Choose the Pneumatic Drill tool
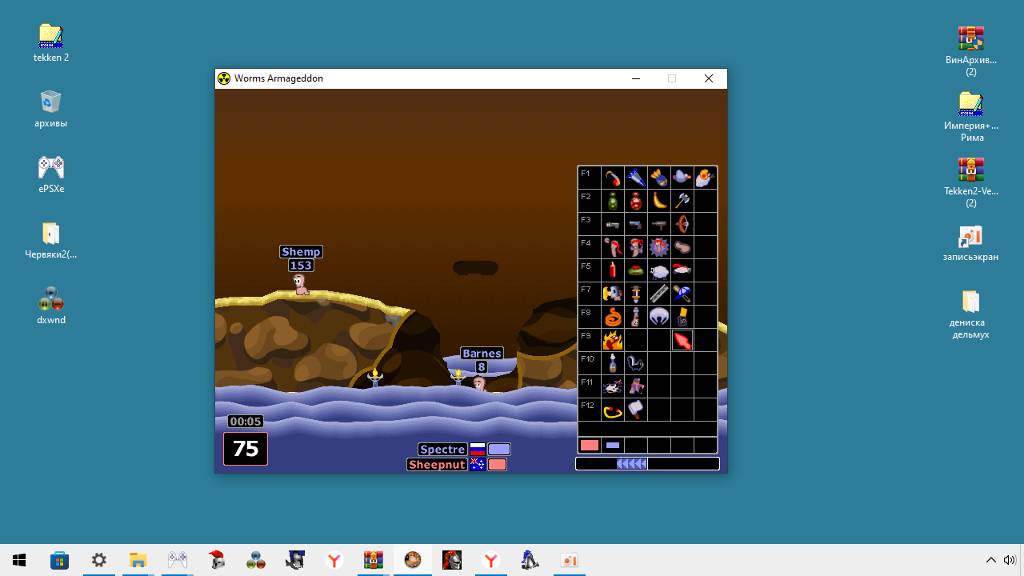Screen dimensions: 1024x576 click(x=635, y=294)
